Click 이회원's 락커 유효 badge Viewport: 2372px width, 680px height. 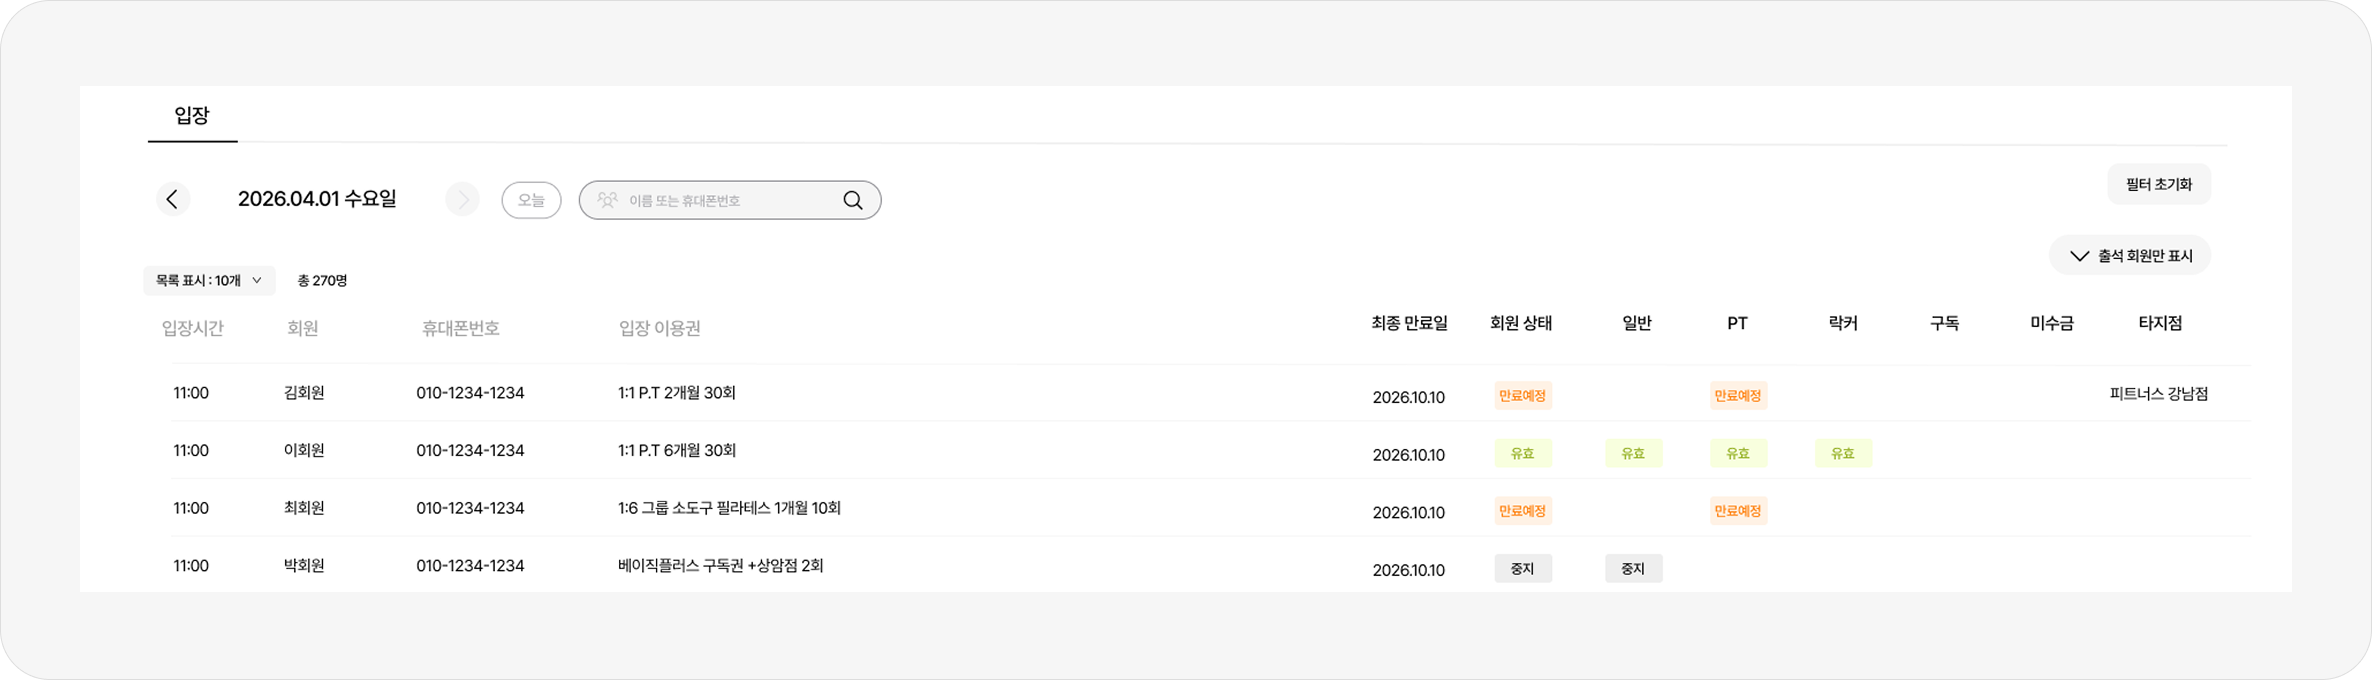(x=1842, y=453)
